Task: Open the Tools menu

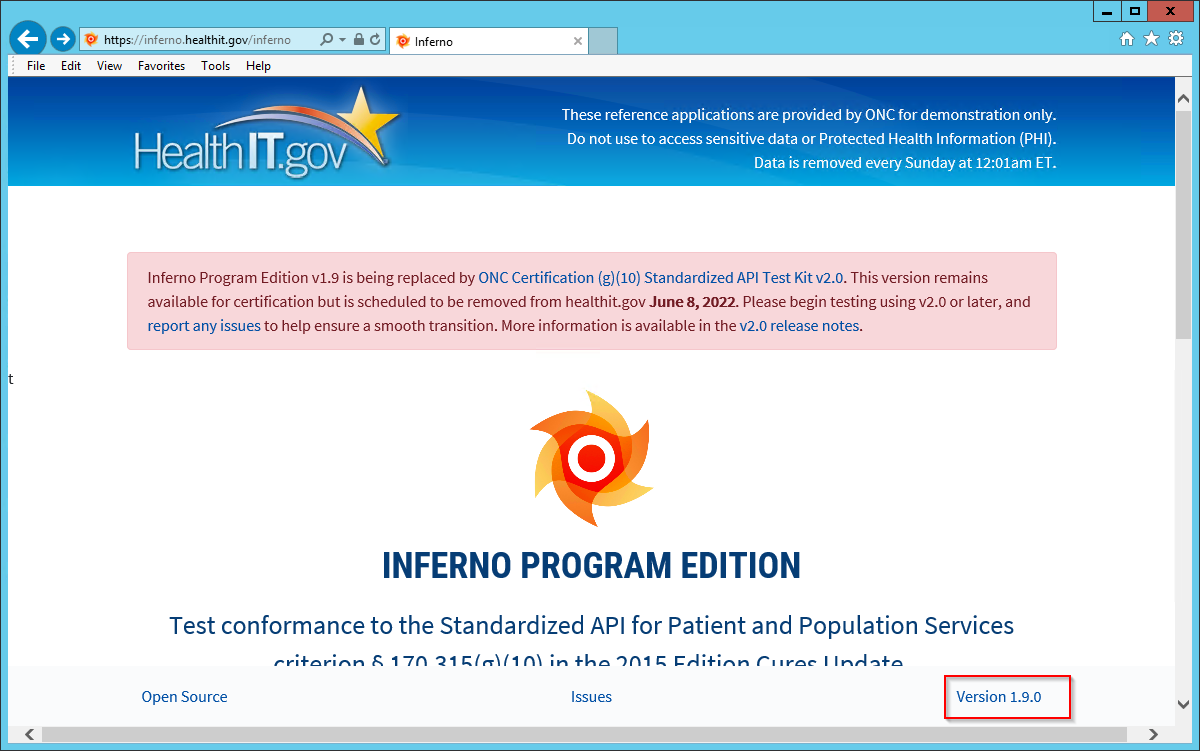Action: [x=216, y=66]
